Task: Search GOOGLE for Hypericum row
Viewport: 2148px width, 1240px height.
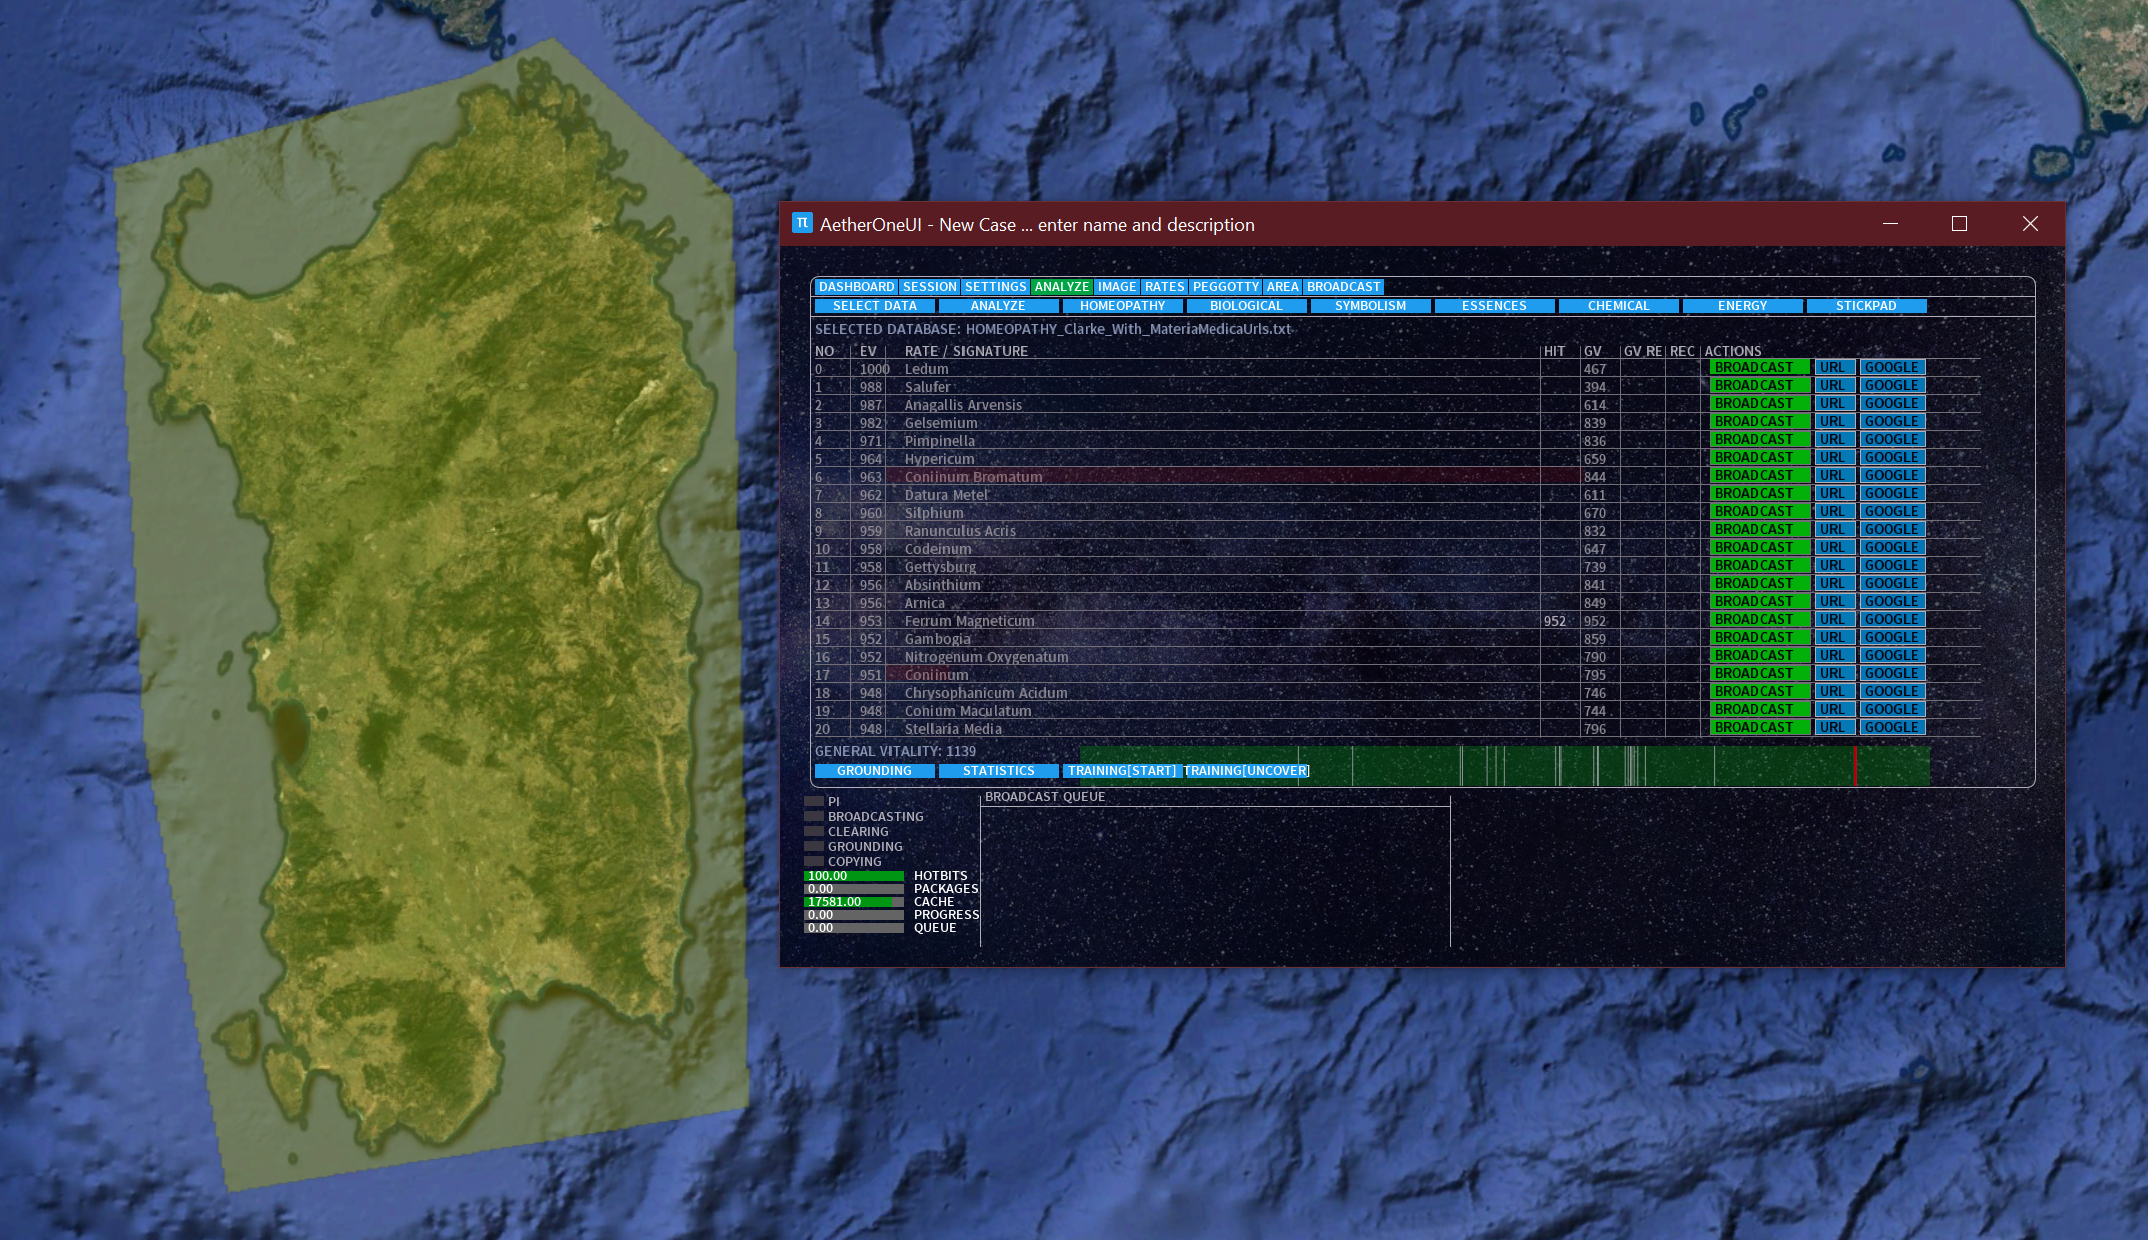Action: [1891, 457]
